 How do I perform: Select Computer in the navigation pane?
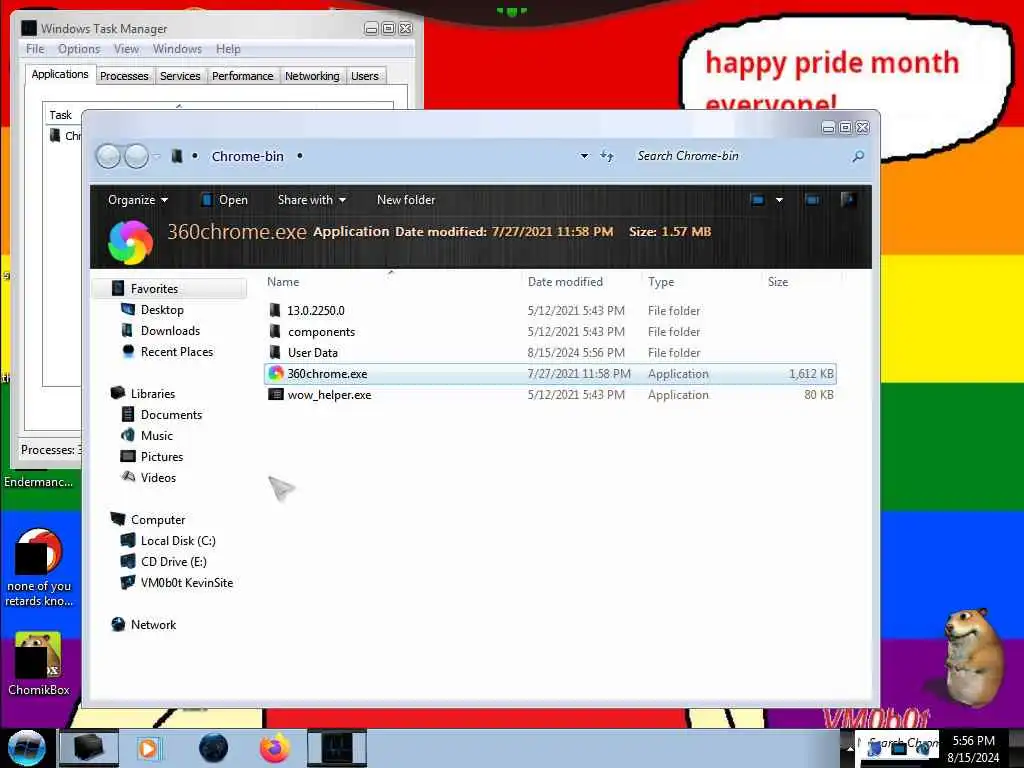coord(158,520)
